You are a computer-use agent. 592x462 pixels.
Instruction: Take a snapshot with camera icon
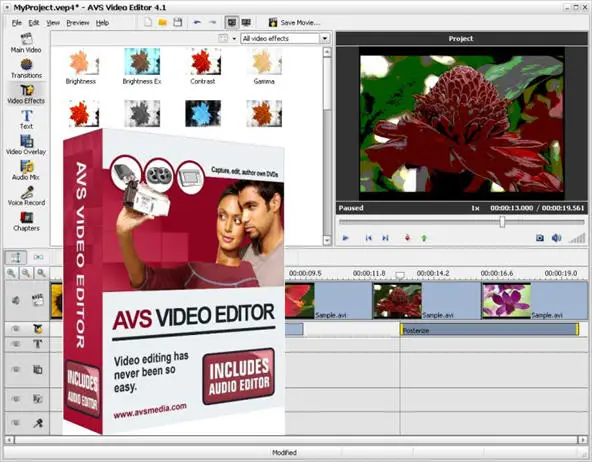pos(540,238)
